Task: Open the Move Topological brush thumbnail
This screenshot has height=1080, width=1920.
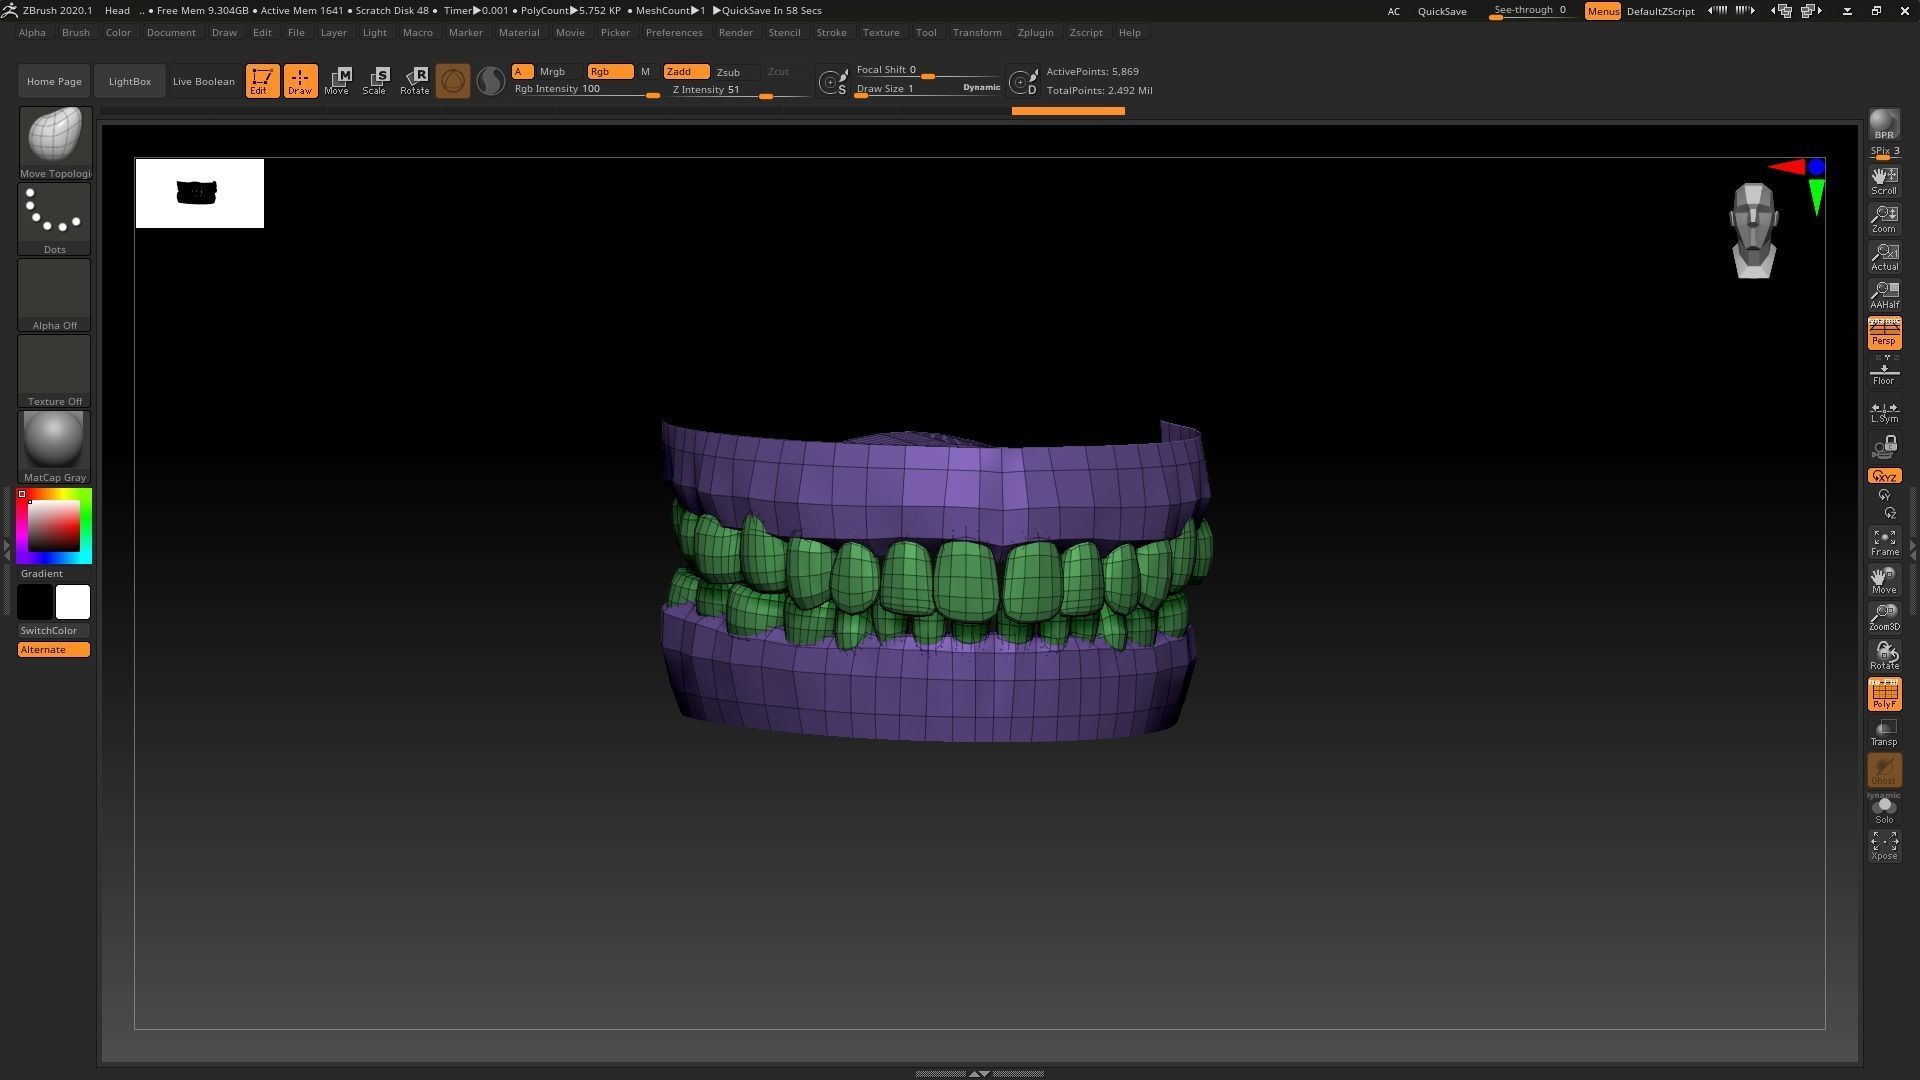Action: click(x=55, y=136)
